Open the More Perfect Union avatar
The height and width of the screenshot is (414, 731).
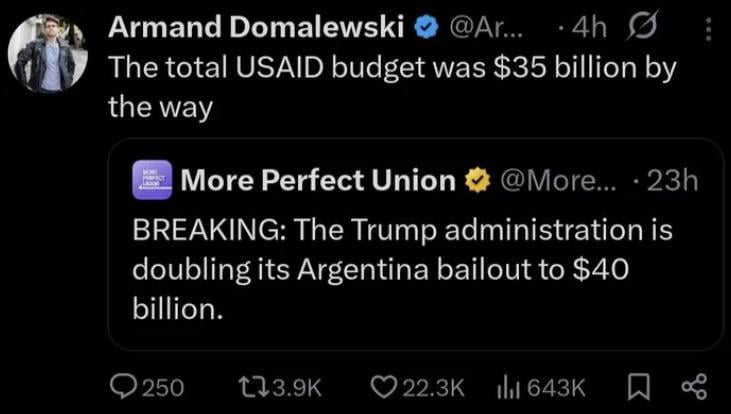click(x=152, y=180)
